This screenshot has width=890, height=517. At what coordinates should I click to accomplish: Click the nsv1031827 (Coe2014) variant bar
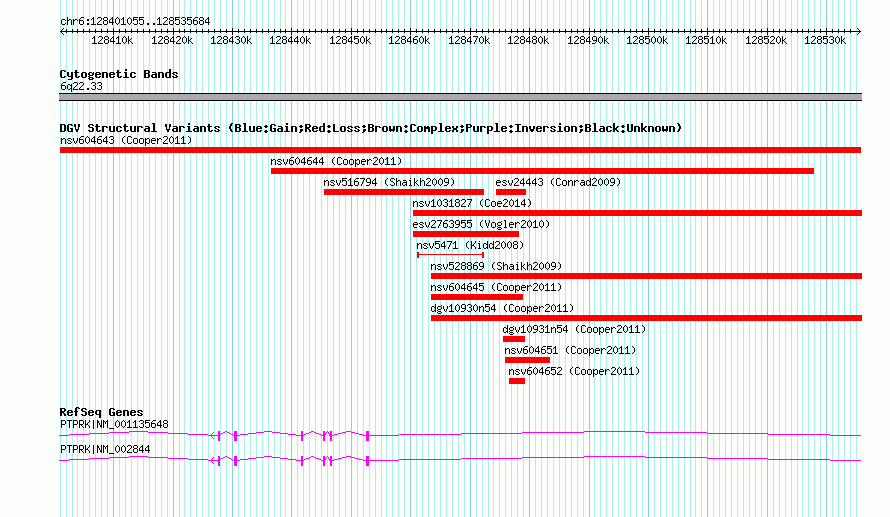(x=637, y=213)
